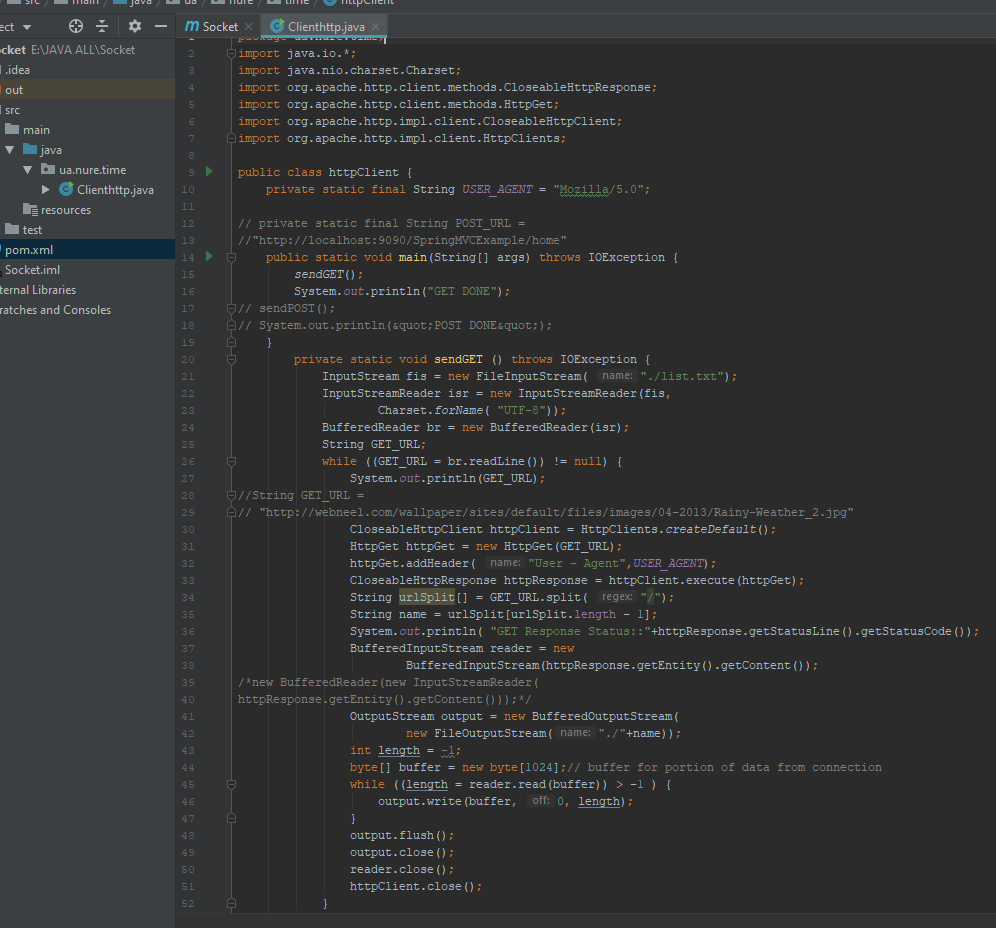Open the Project view dropdown arrow

(x=26, y=27)
